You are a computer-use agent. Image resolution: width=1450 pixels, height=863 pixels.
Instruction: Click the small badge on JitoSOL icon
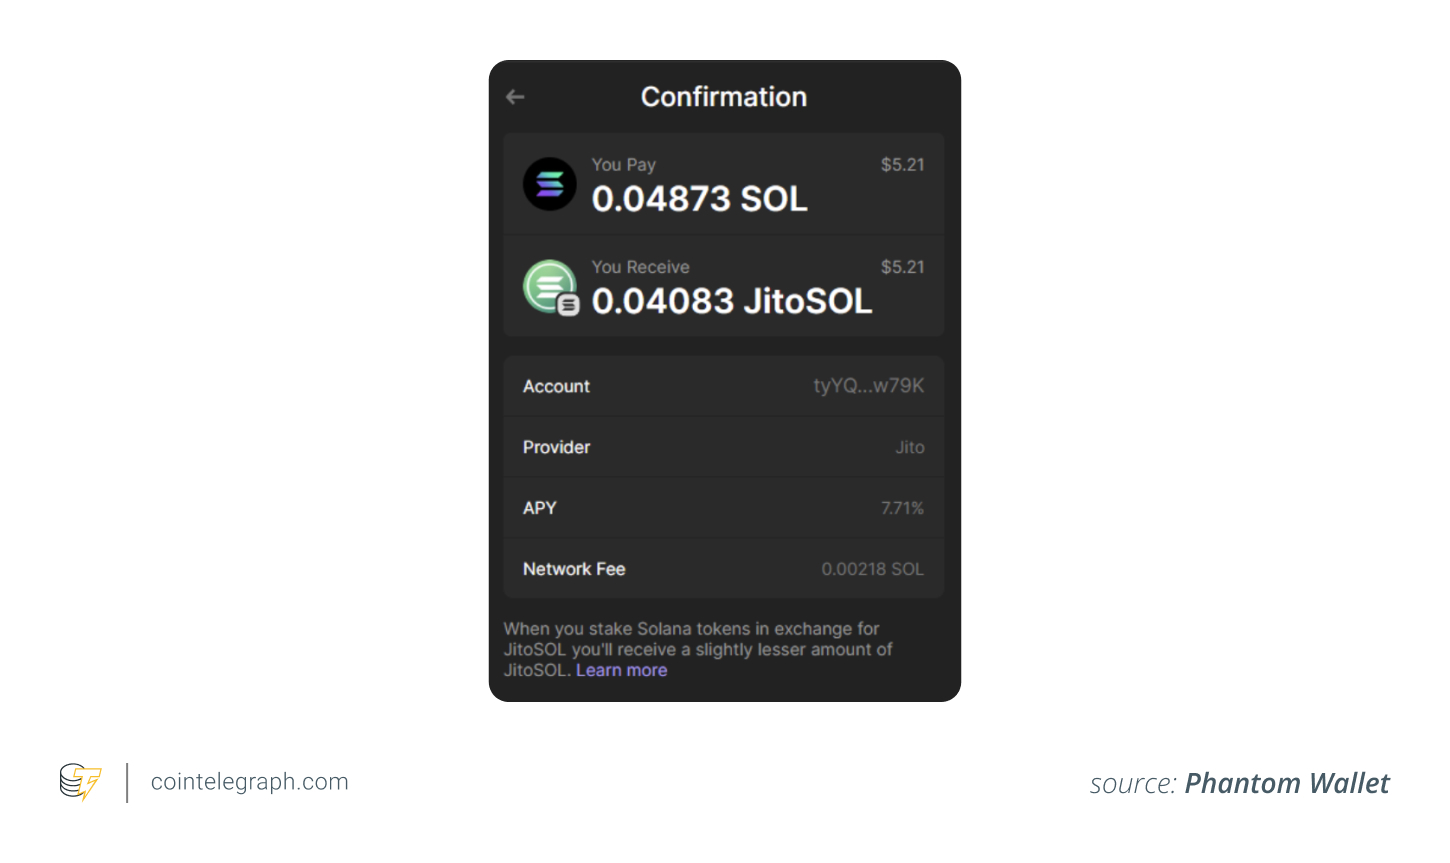(566, 305)
